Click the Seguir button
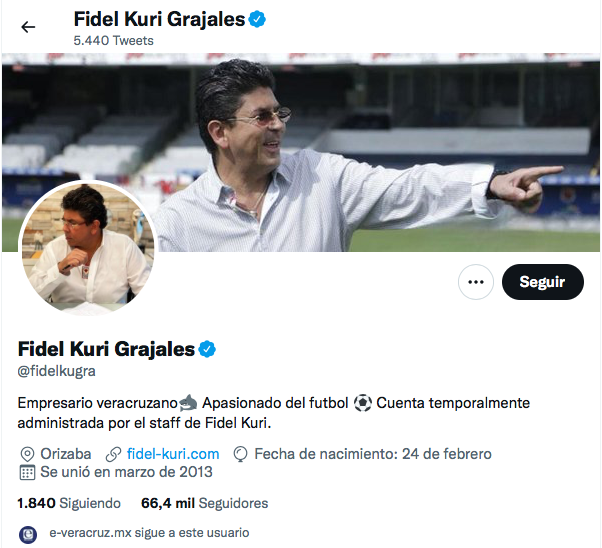The image size is (602, 548). click(x=542, y=282)
